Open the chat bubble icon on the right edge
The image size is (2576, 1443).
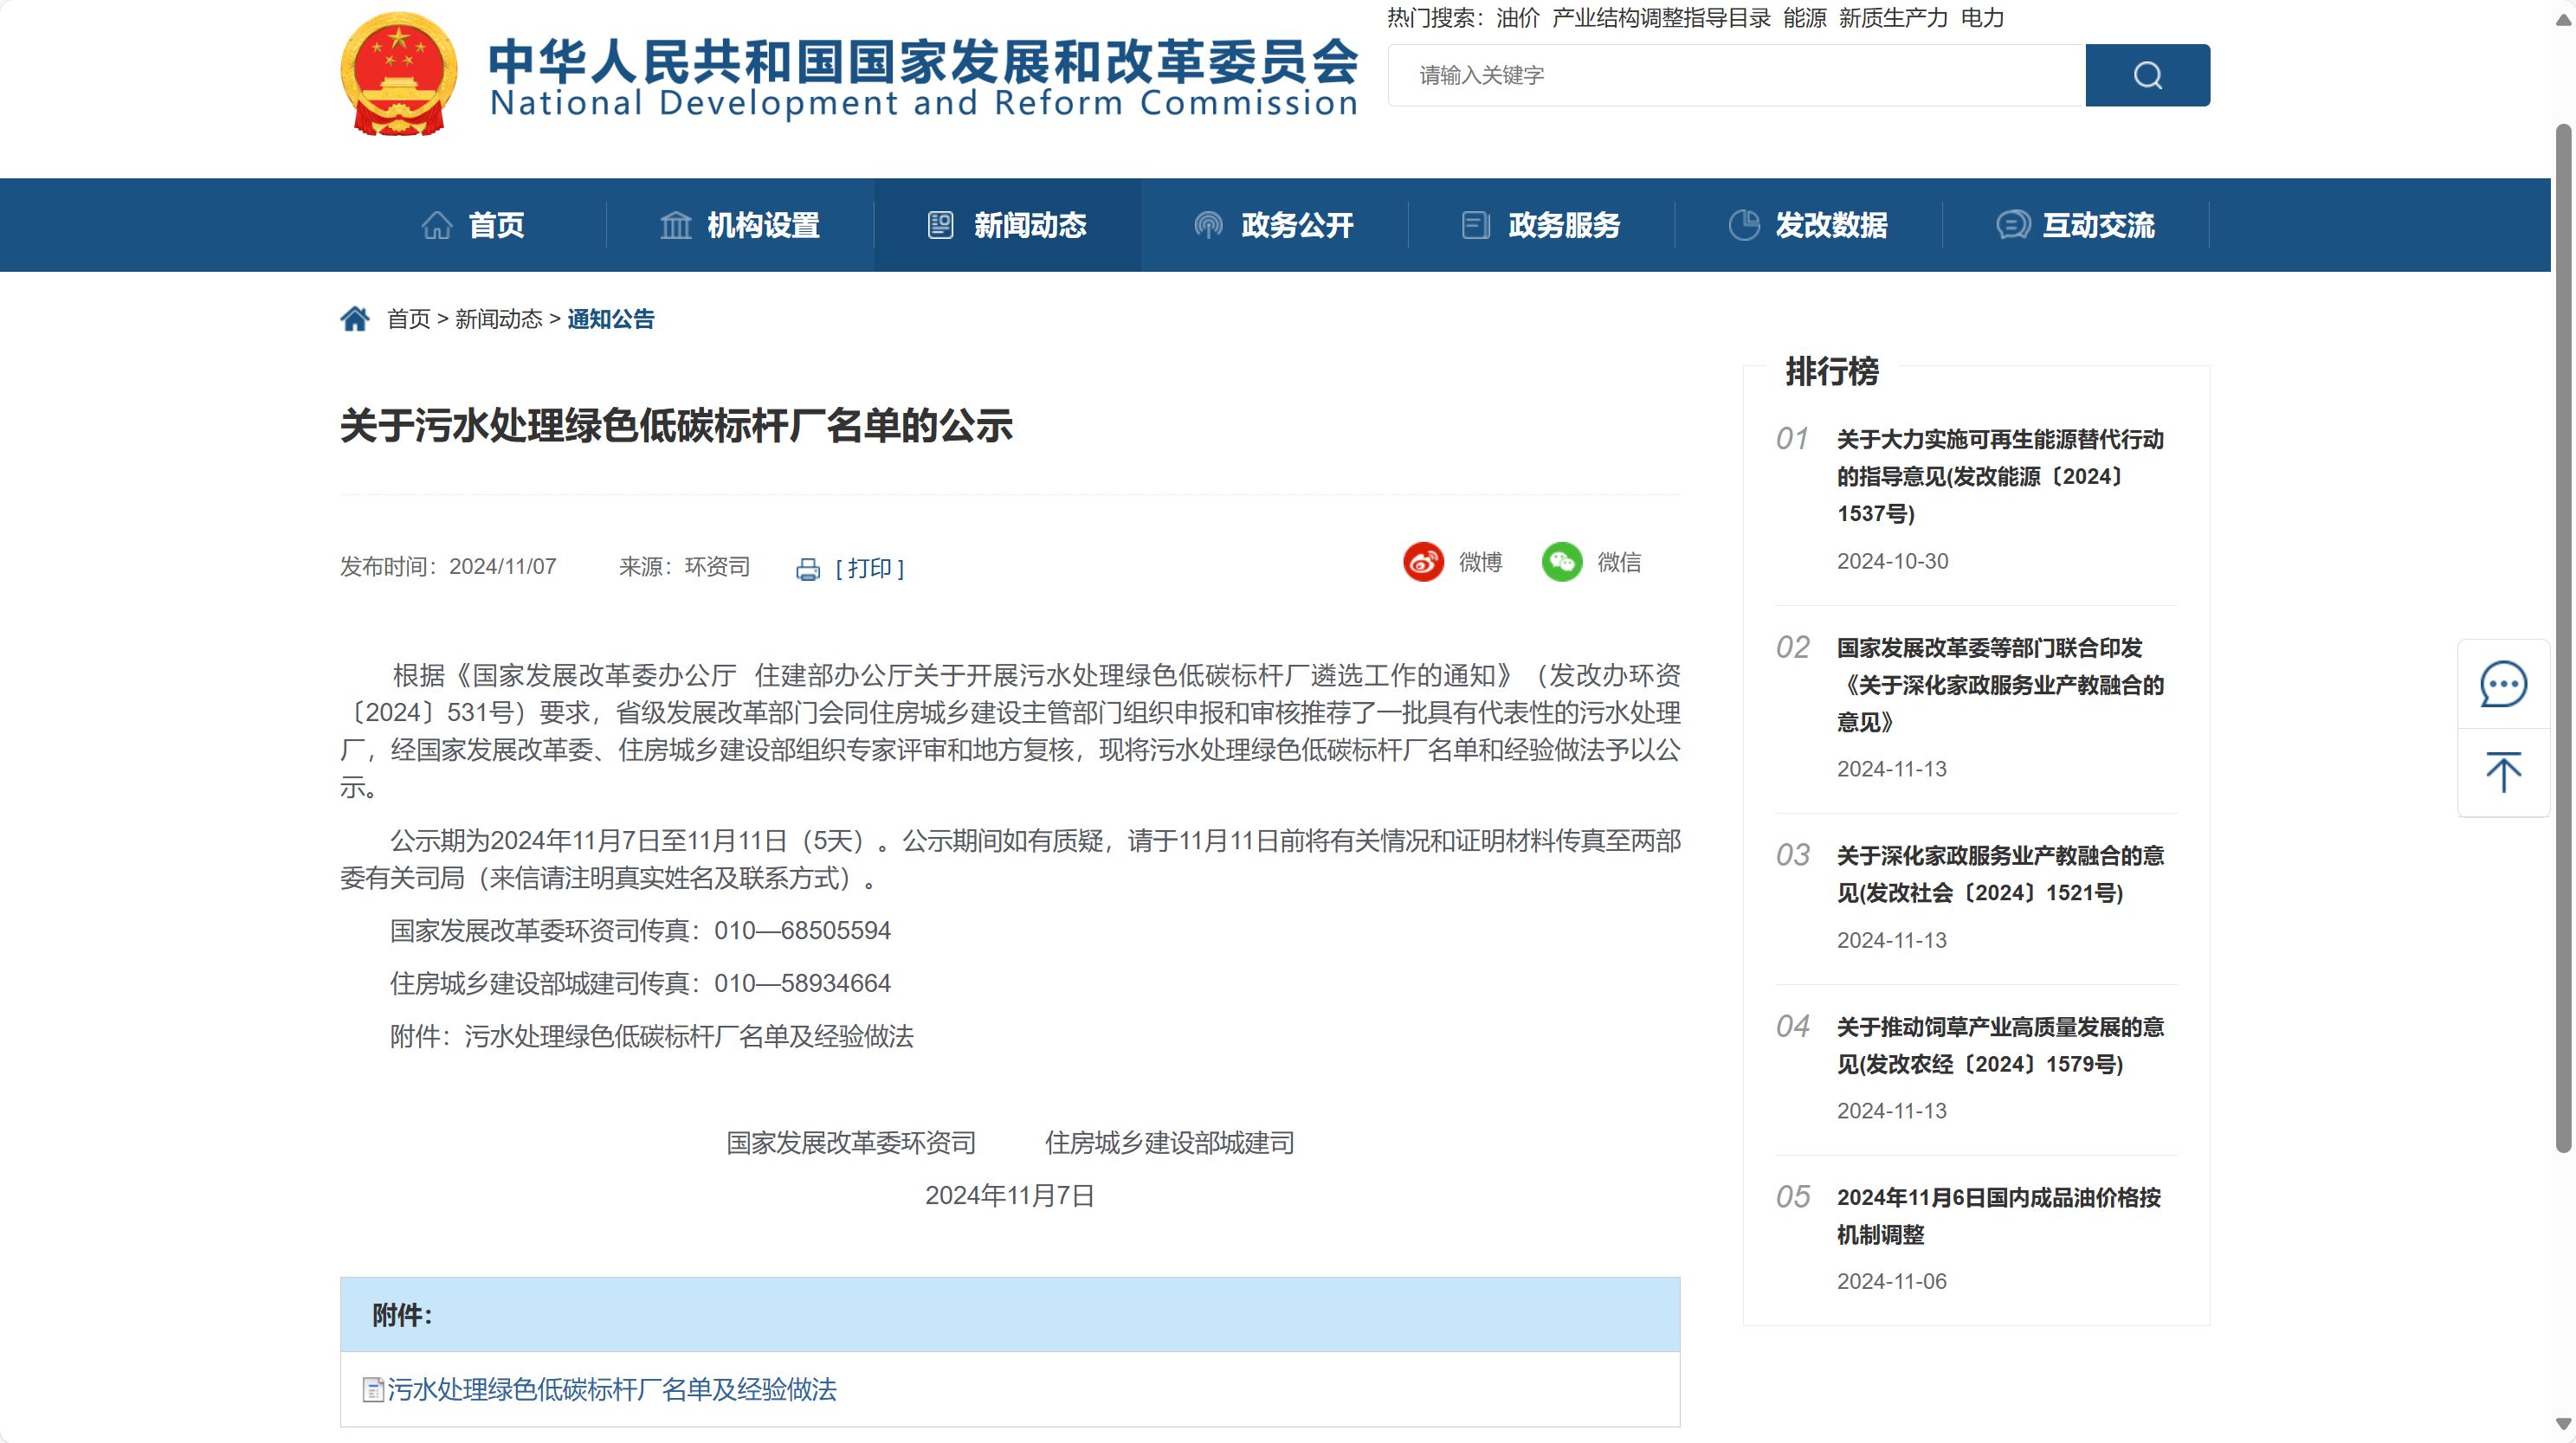(2503, 684)
